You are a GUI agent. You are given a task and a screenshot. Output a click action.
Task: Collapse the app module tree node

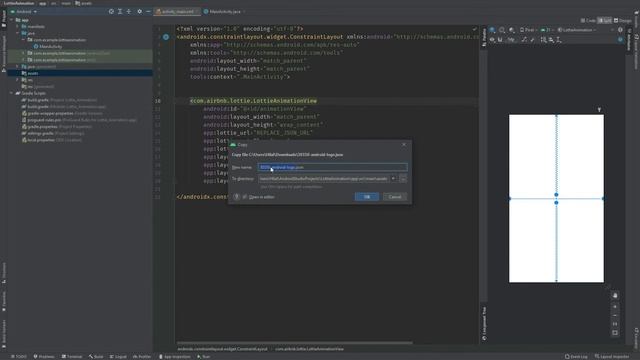pos(11,20)
